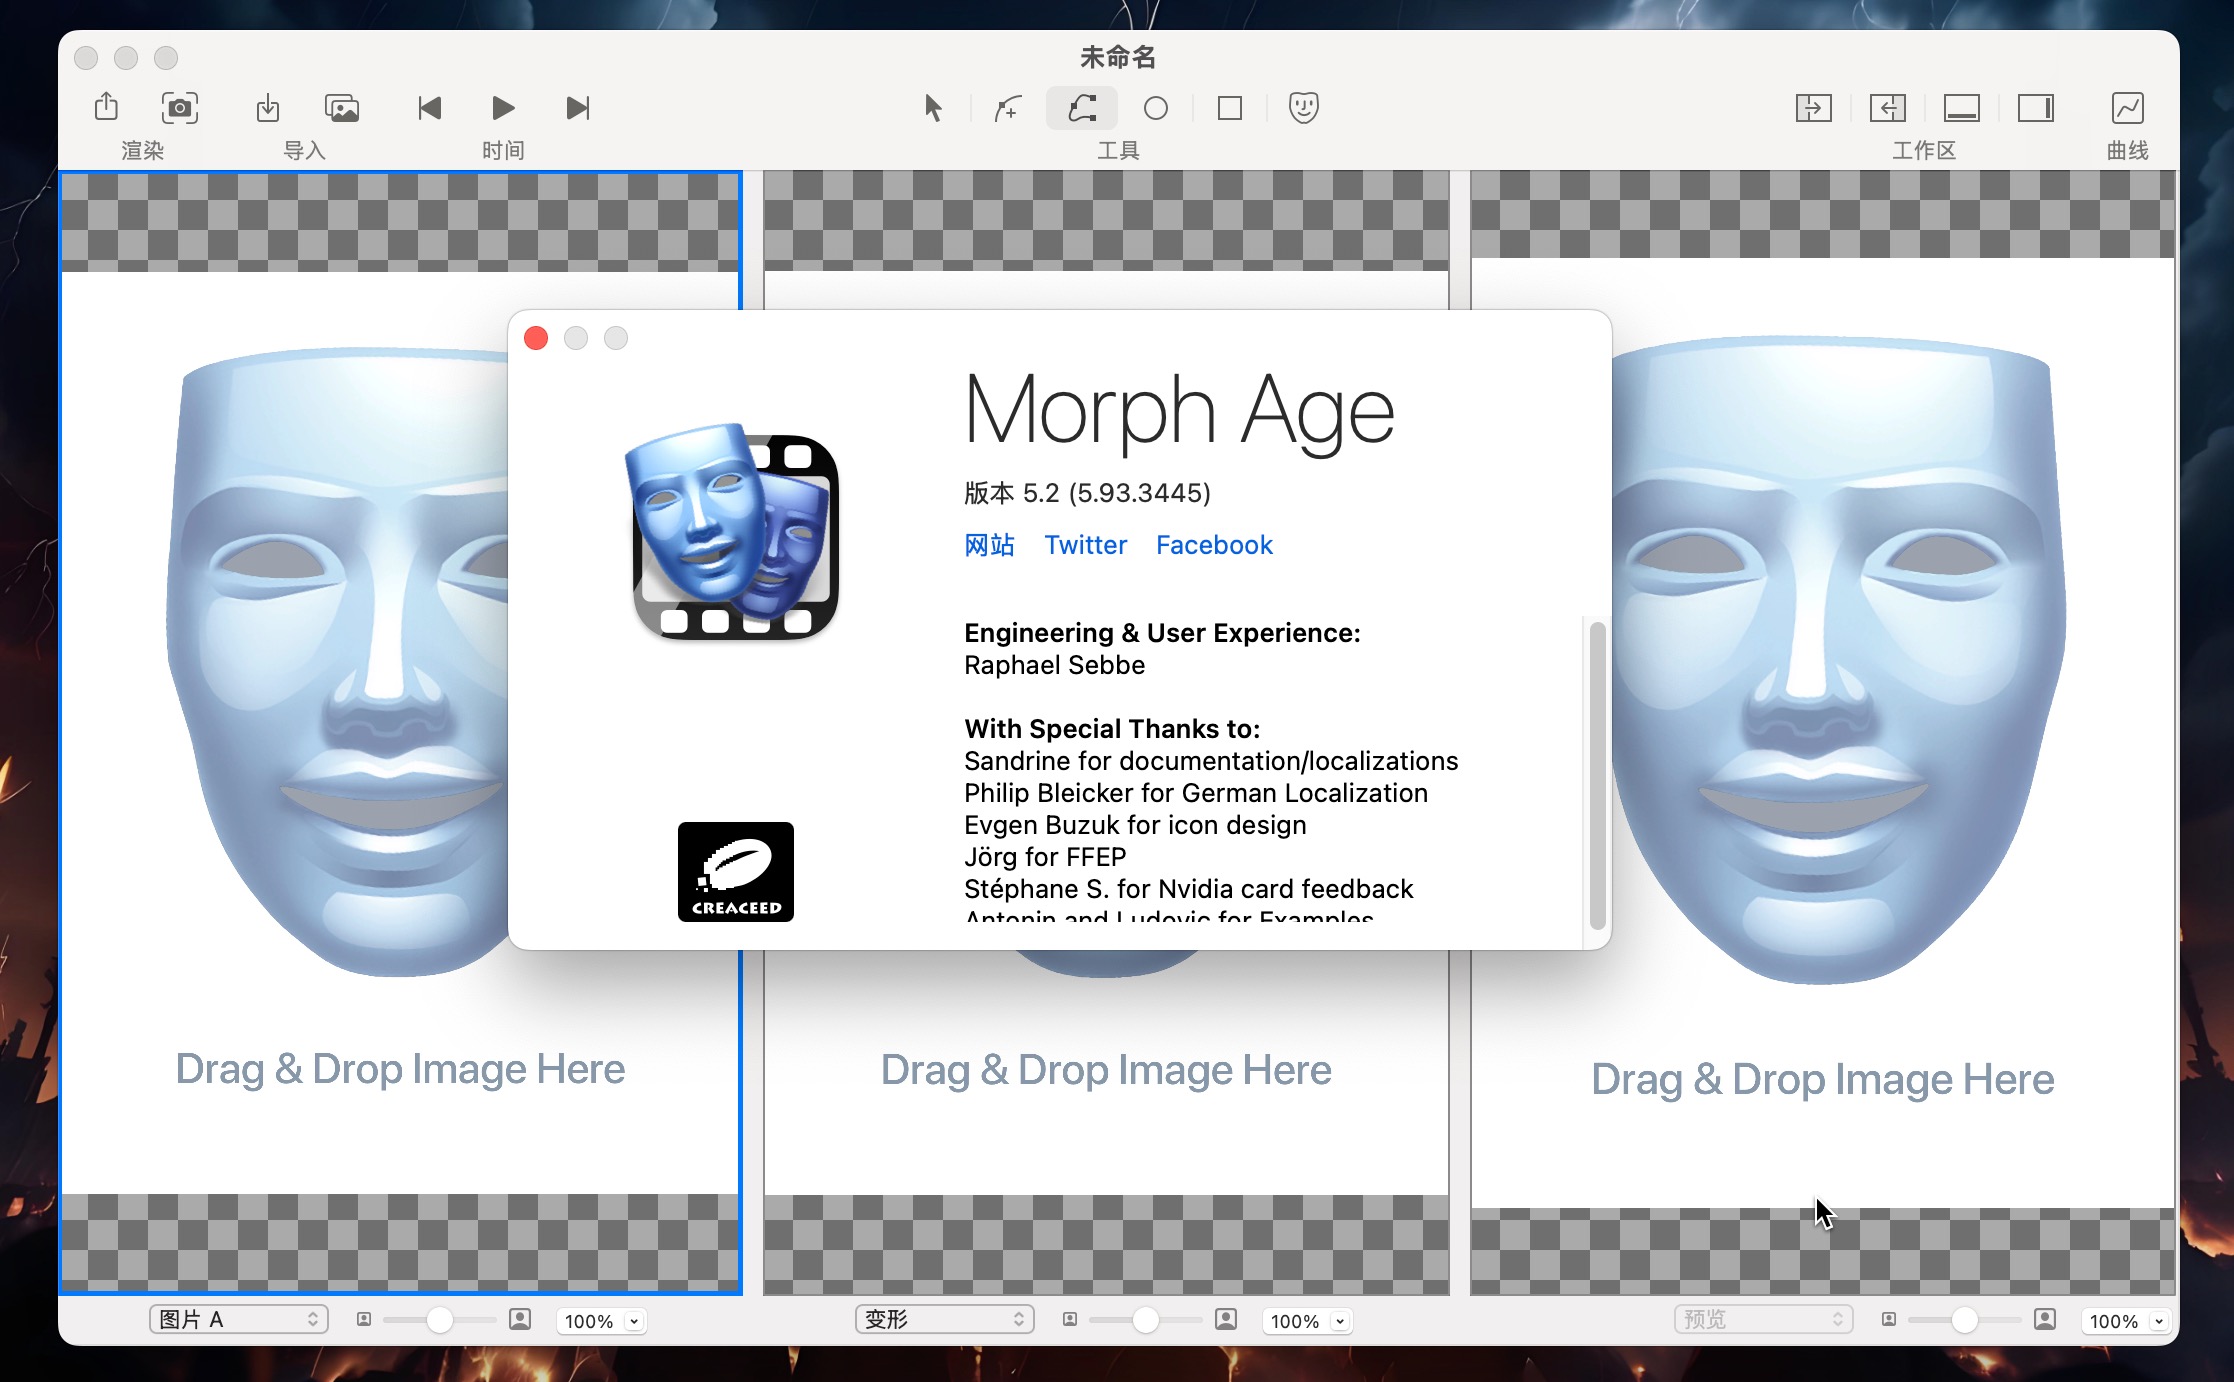The image size is (2234, 1382).
Task: Click the Morph Age app icon
Action: click(733, 532)
